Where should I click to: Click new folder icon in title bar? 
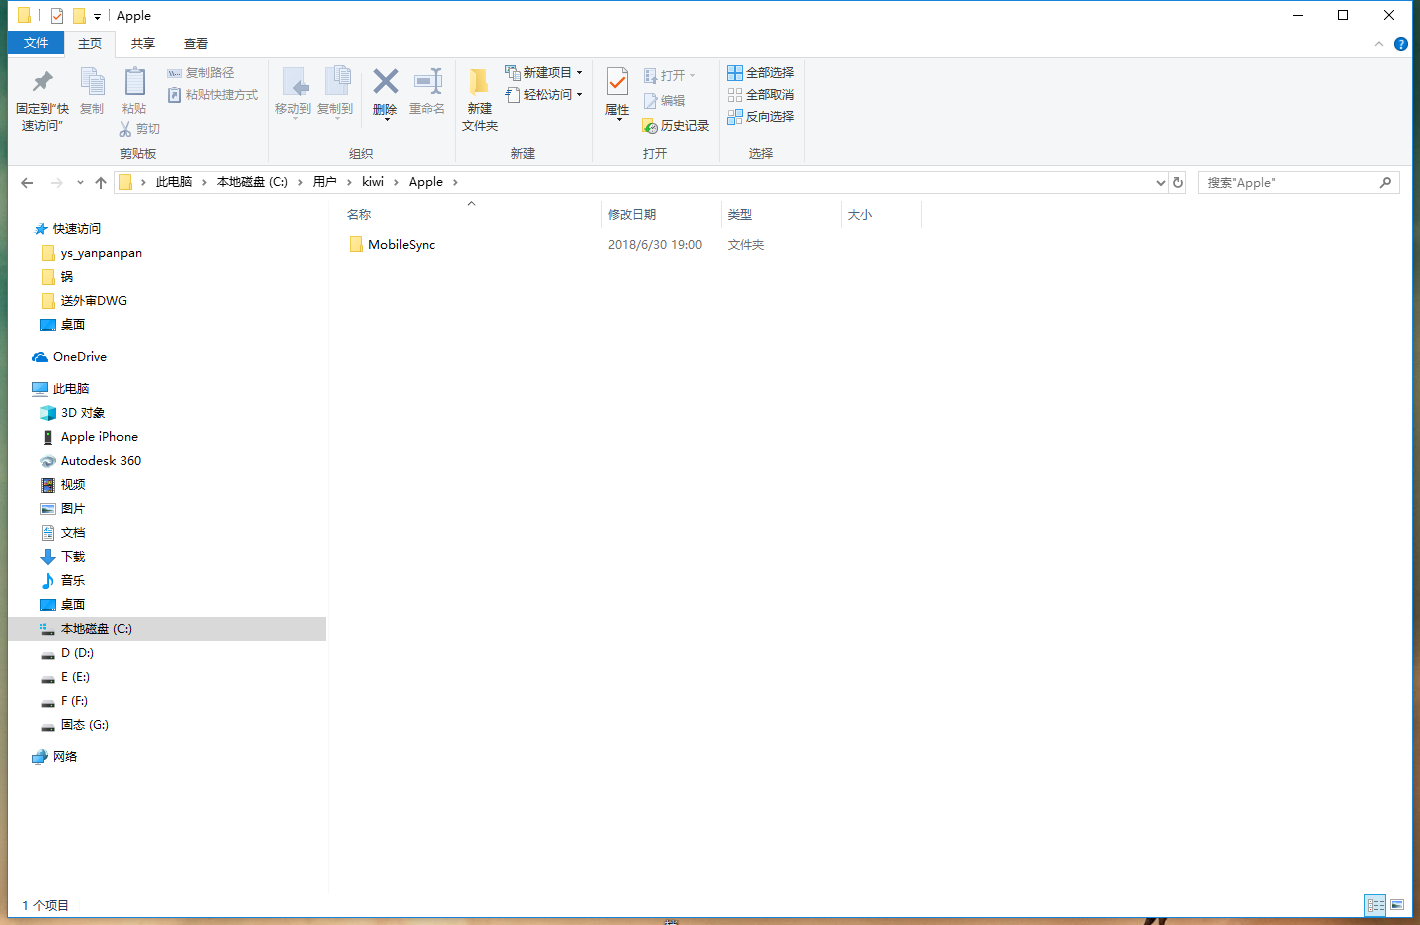[x=79, y=16]
